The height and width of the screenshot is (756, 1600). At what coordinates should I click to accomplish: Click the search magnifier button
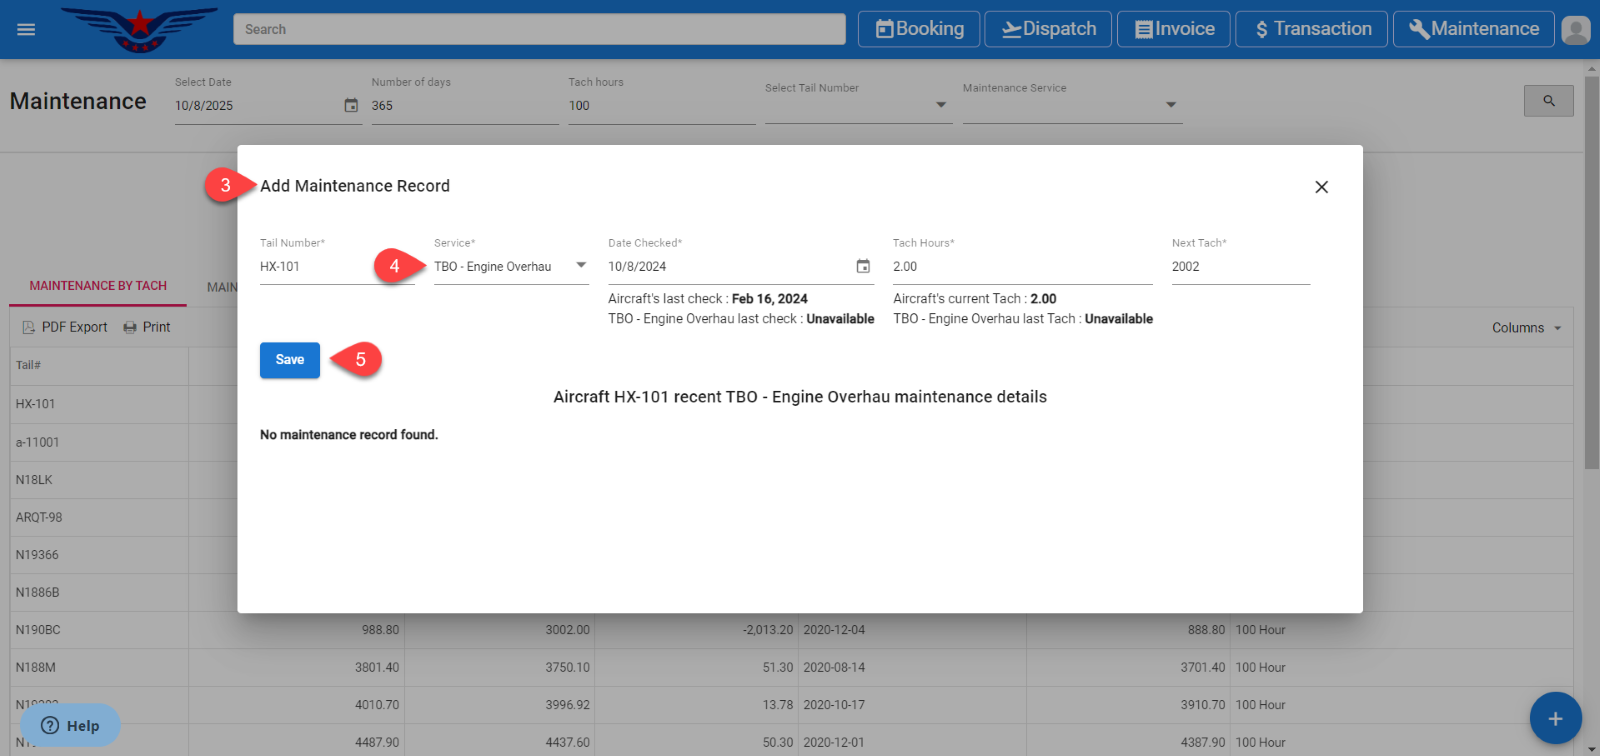pos(1548,101)
